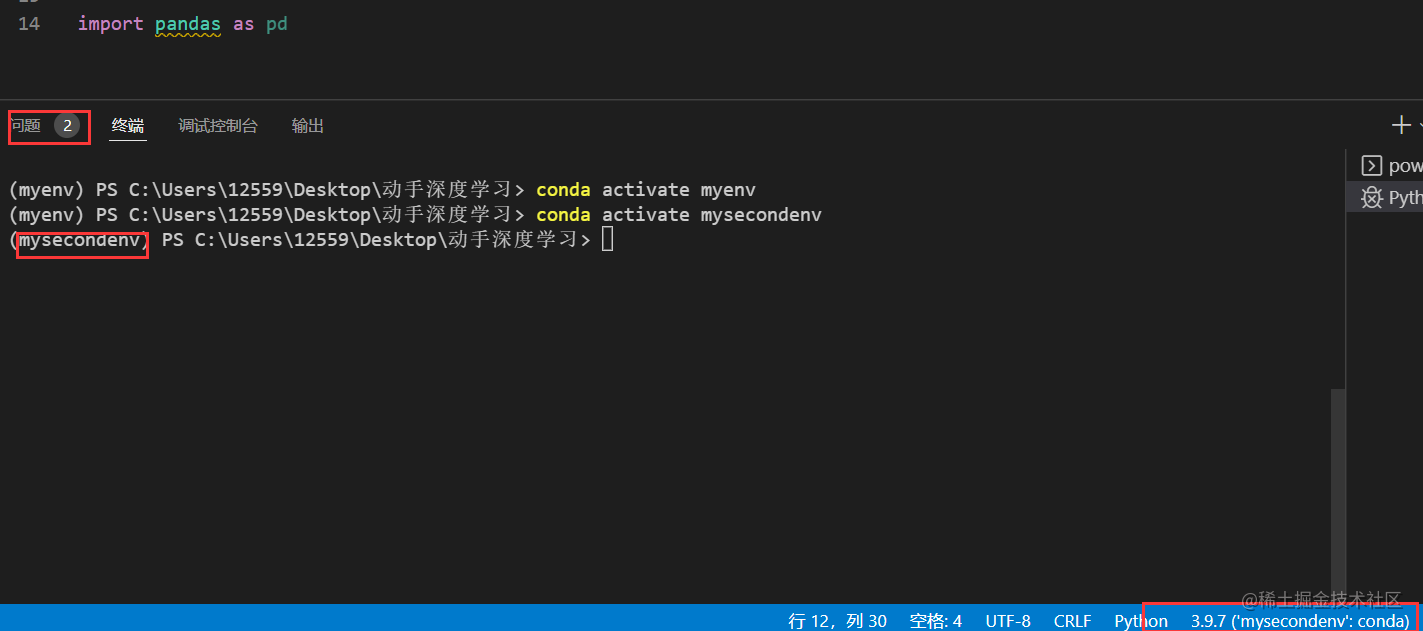Open the 输出 panel tab
This screenshot has width=1423, height=631.
point(307,125)
